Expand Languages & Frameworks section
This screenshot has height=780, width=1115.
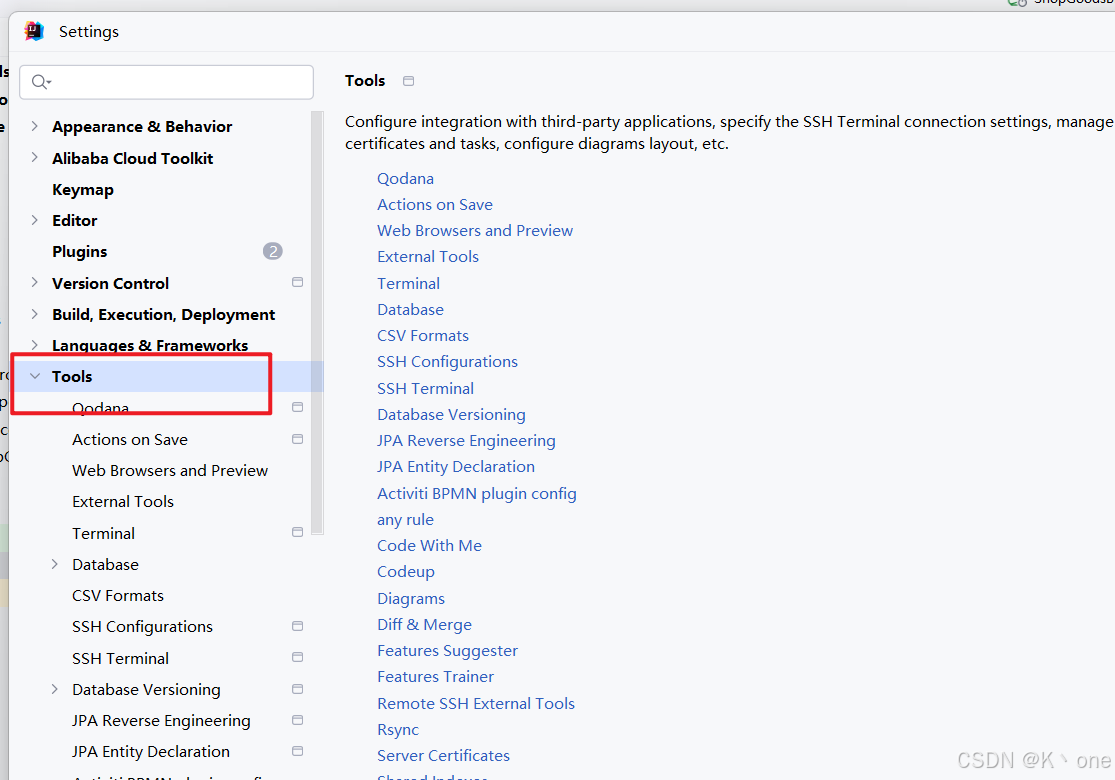(34, 345)
